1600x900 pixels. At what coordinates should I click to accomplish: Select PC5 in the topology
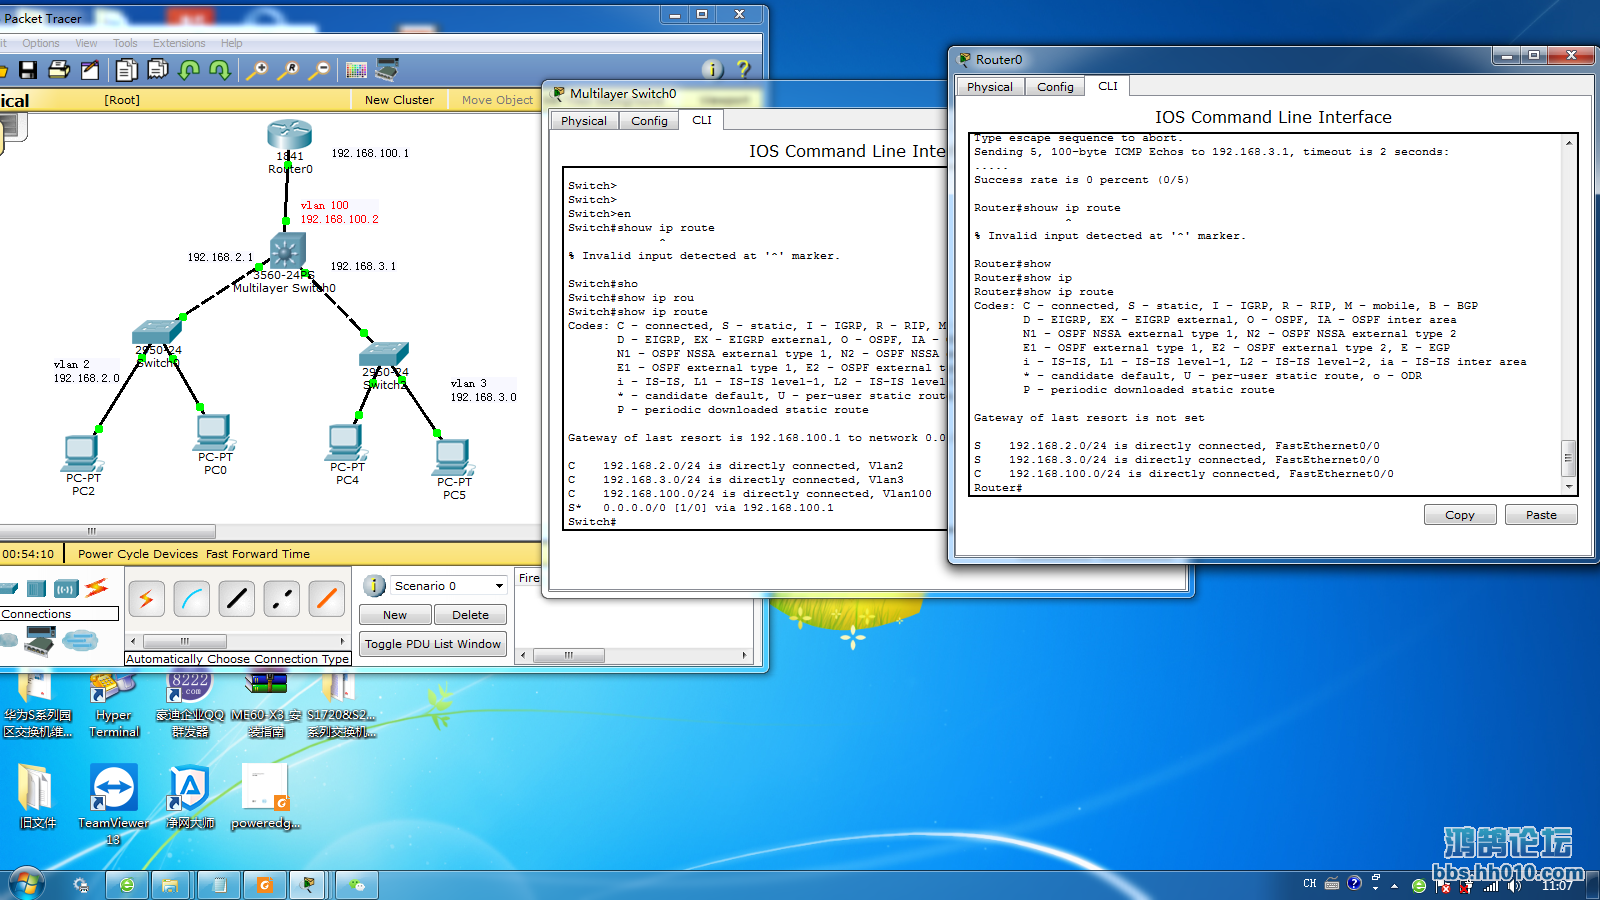tap(453, 458)
